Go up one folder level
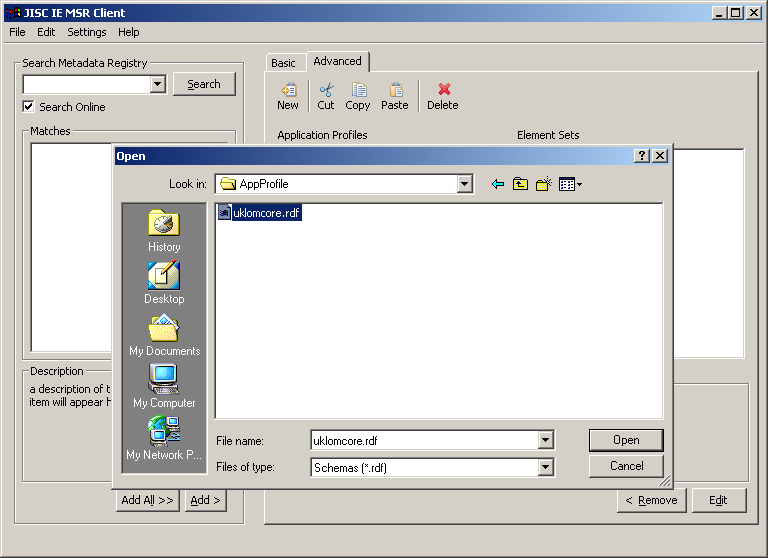 coord(520,184)
